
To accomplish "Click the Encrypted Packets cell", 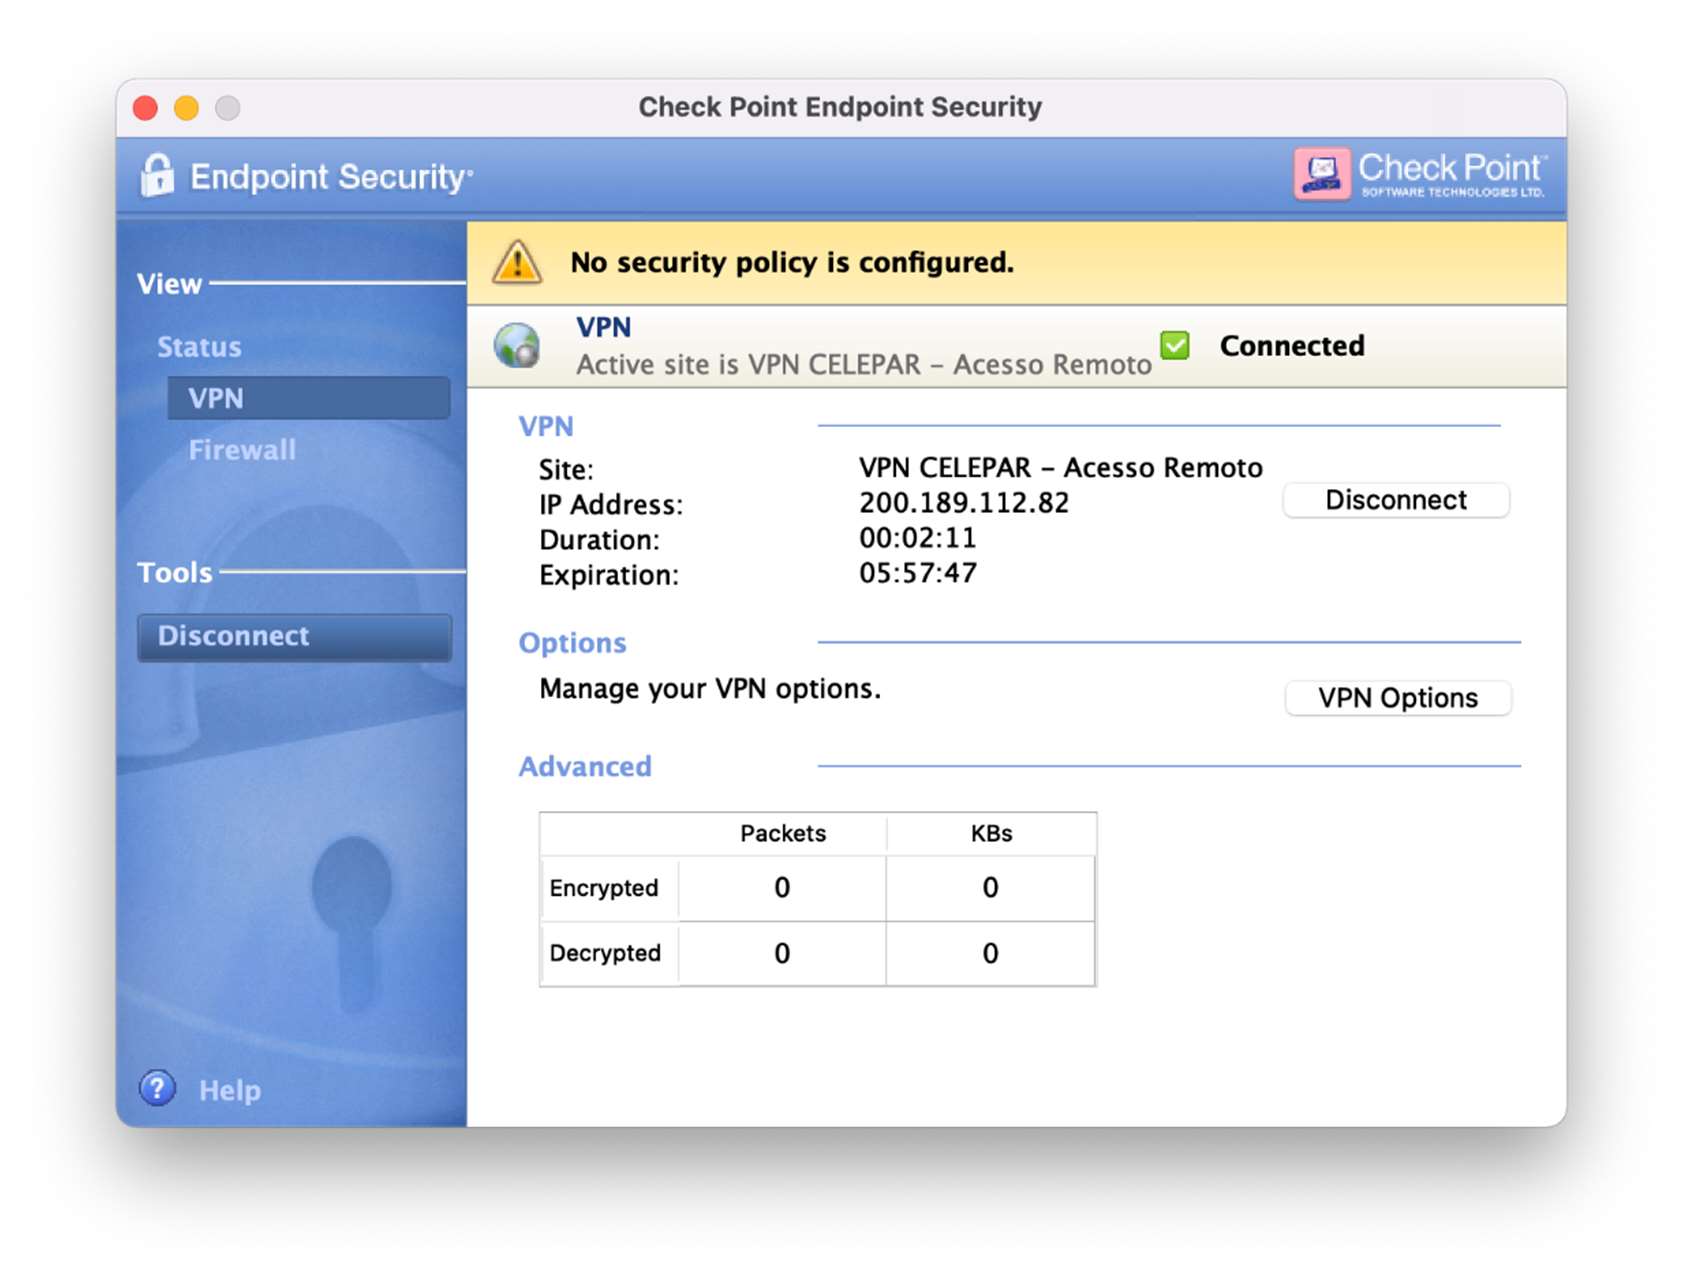I will click(782, 888).
